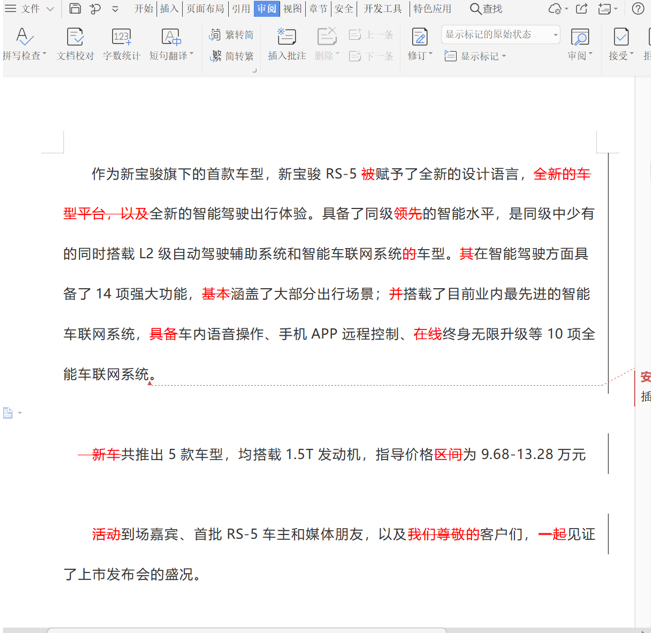The height and width of the screenshot is (633, 651).
Task: Click inserted text 我们尊敬的
Action: coord(443,534)
